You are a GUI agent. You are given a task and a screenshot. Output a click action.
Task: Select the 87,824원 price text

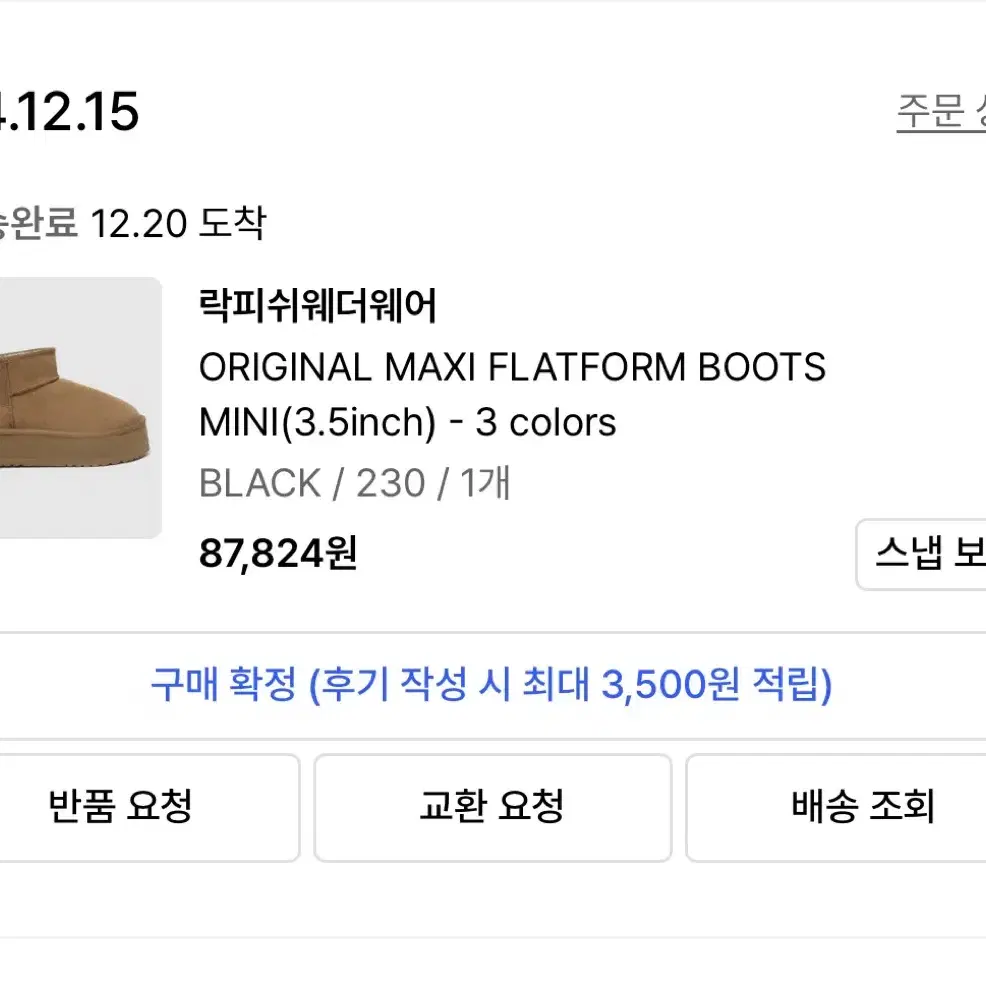point(278,553)
